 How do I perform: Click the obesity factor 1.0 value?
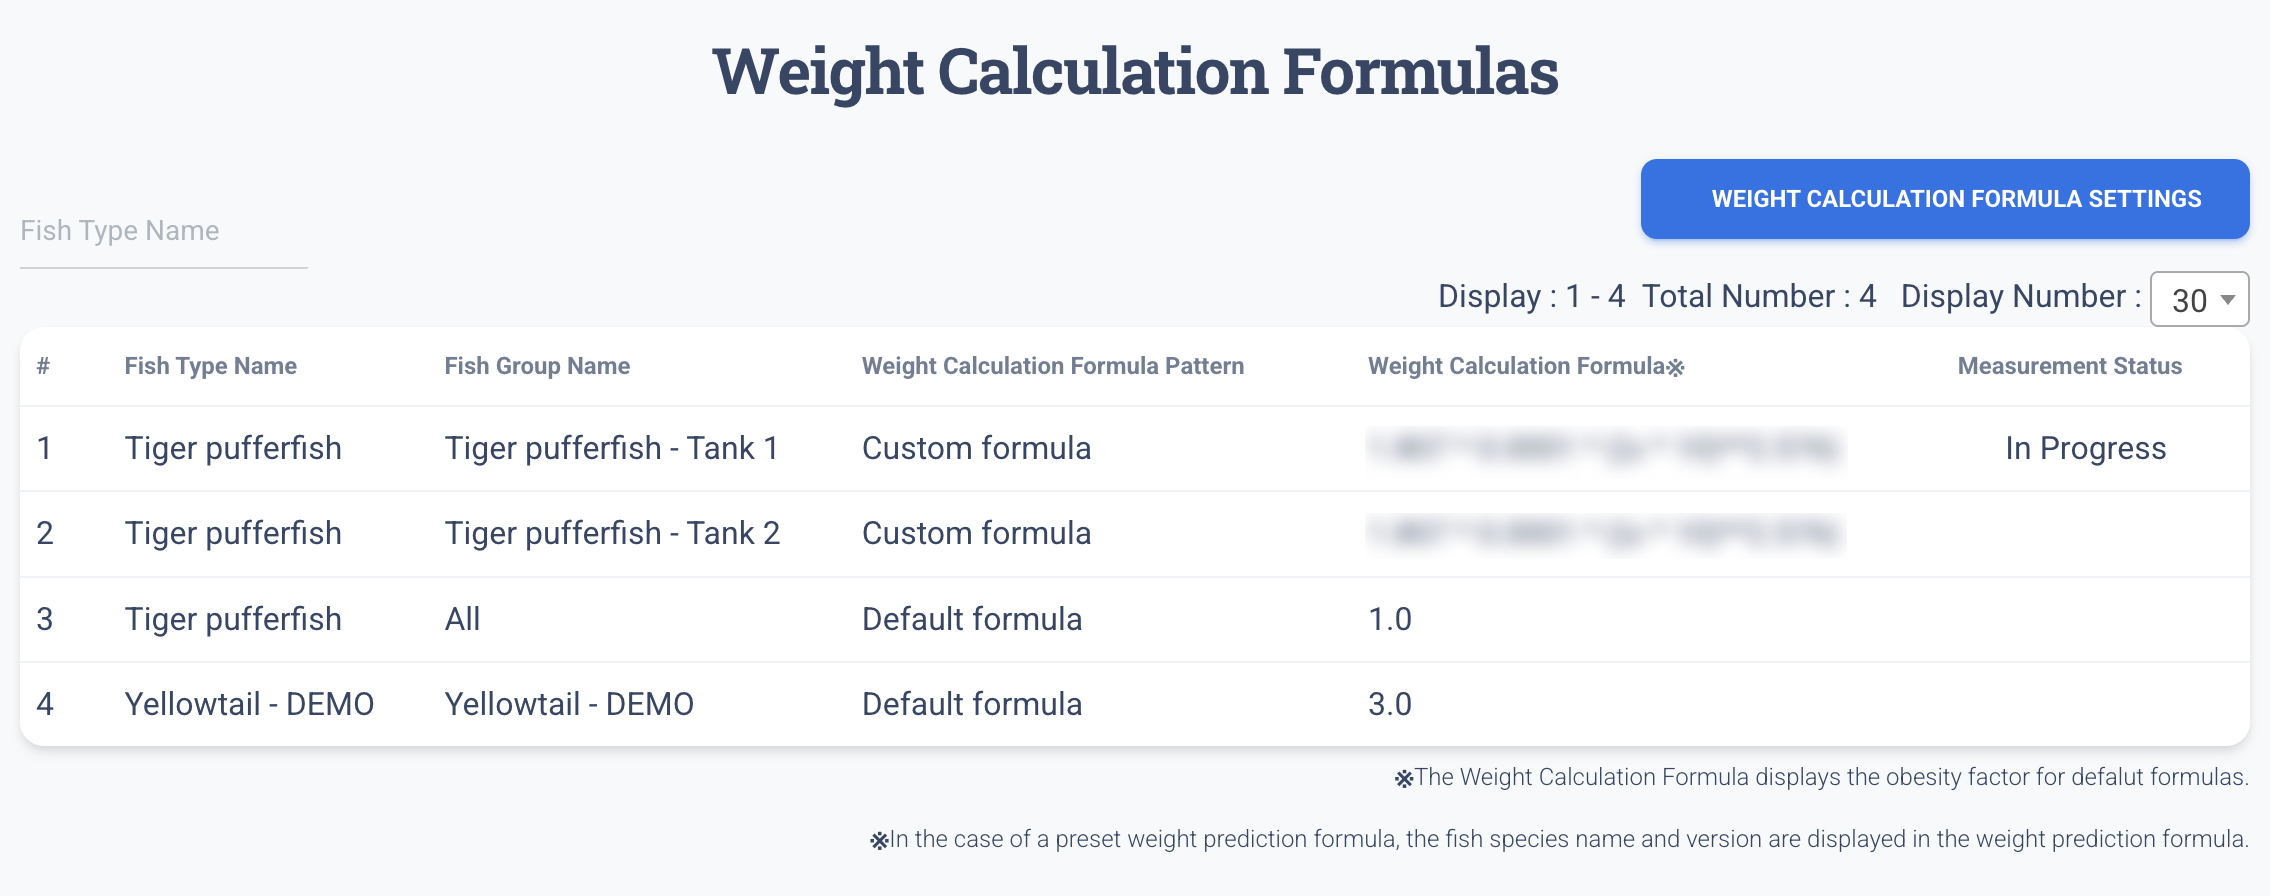click(x=1390, y=619)
